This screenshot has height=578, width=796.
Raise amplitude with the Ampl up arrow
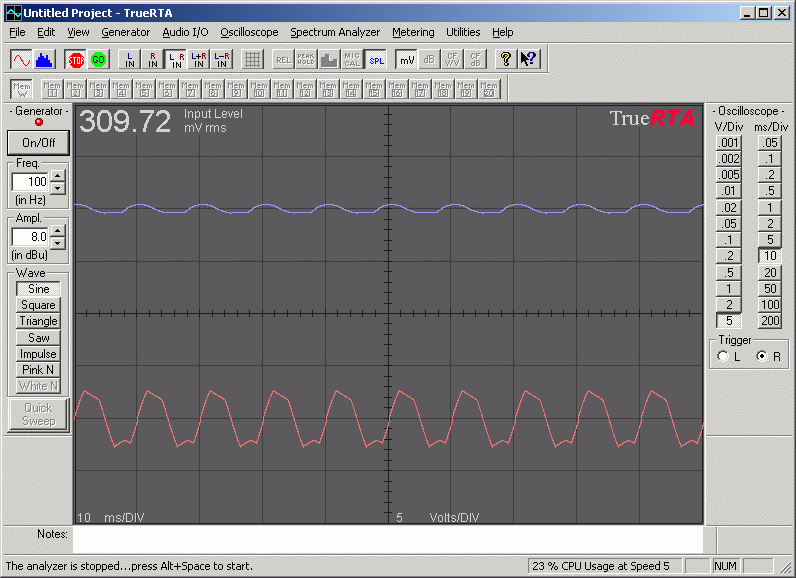58,231
